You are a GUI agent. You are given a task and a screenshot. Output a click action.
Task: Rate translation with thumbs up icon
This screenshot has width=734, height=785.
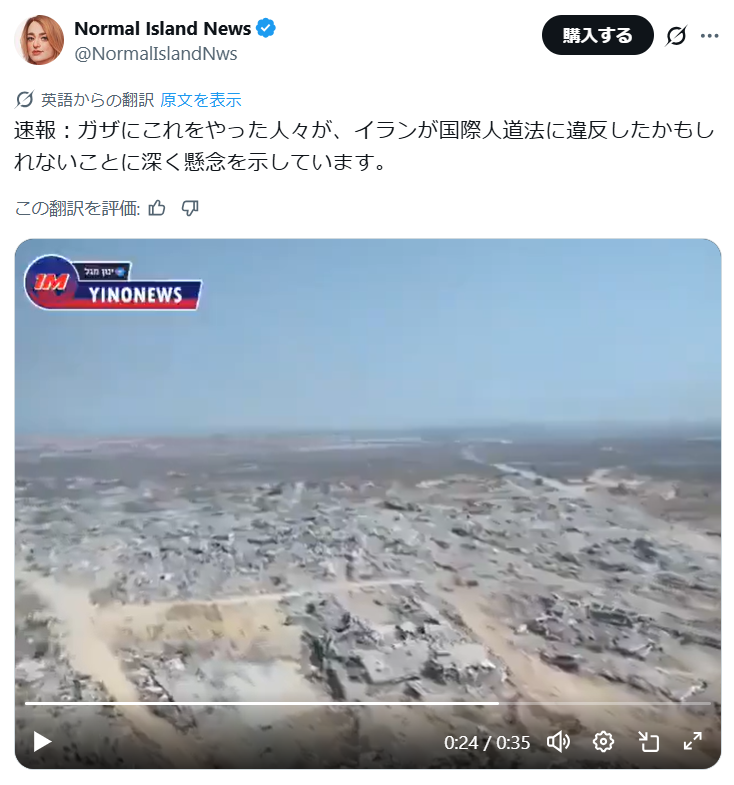click(157, 208)
